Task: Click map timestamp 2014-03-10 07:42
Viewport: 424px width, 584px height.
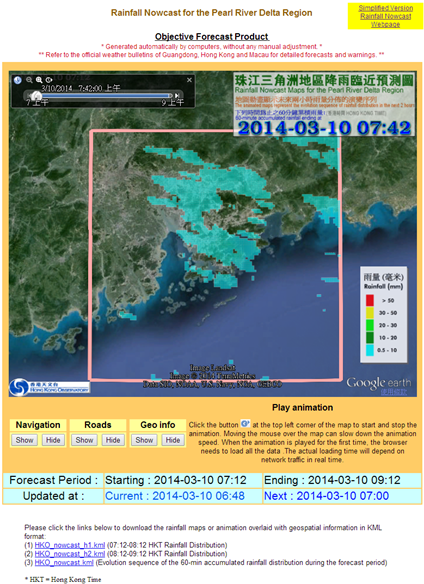Action: 324,128
